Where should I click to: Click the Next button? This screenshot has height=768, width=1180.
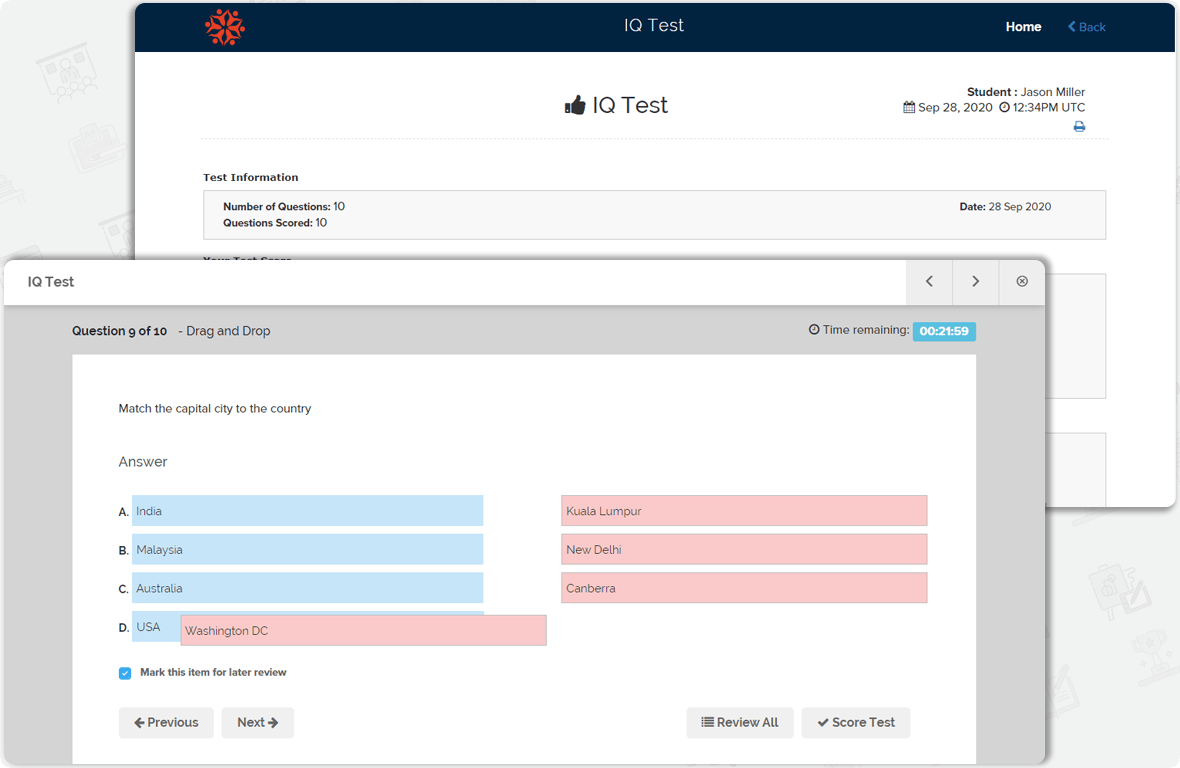(x=257, y=723)
